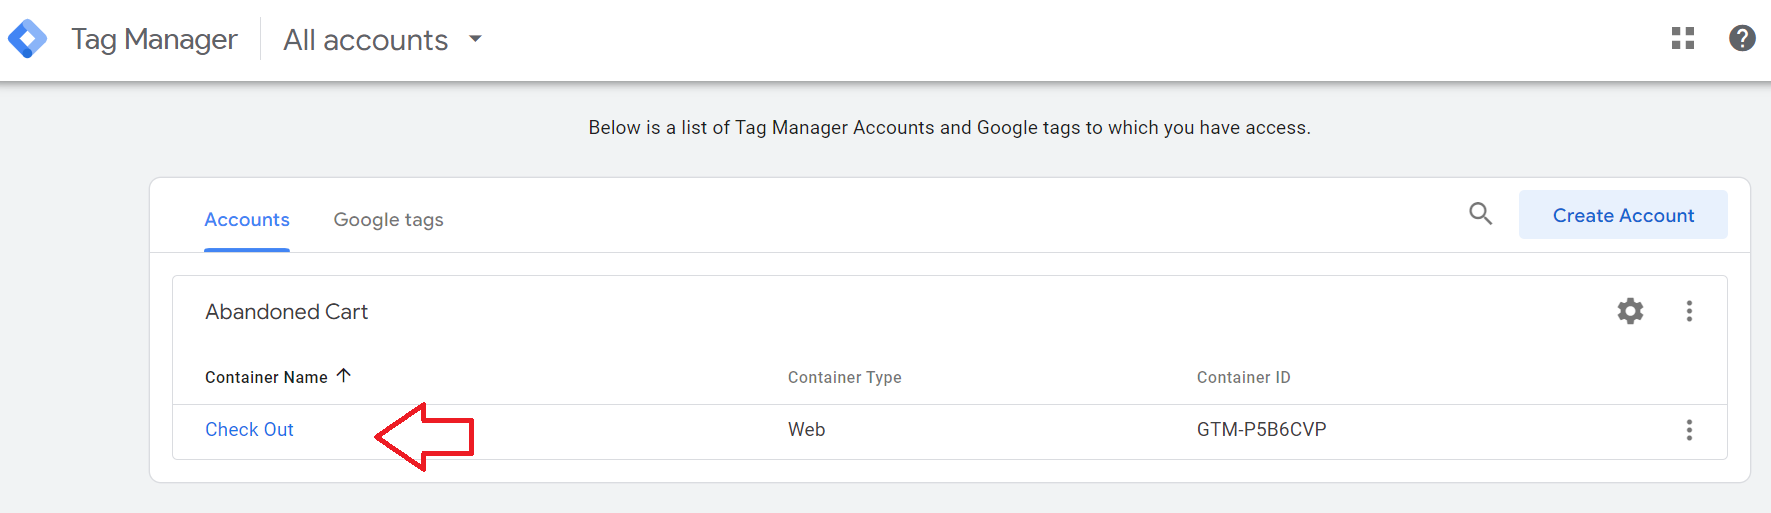Open the help question mark icon
The height and width of the screenshot is (513, 1771).
(1742, 38)
